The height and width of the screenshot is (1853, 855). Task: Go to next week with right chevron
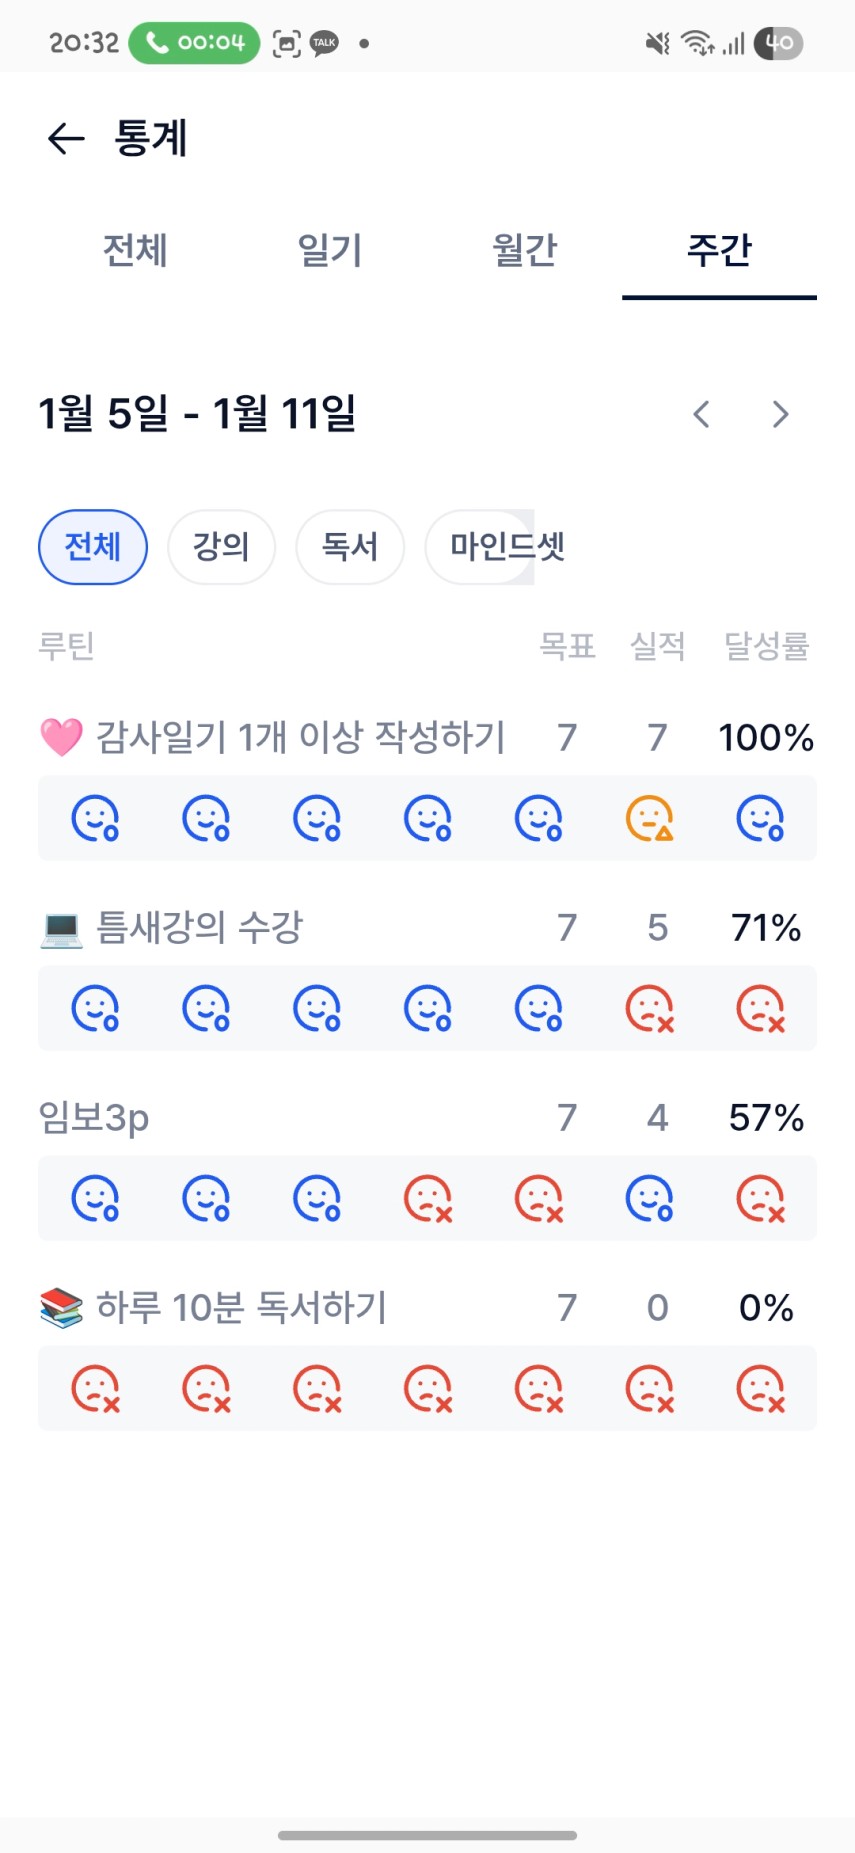click(x=781, y=414)
